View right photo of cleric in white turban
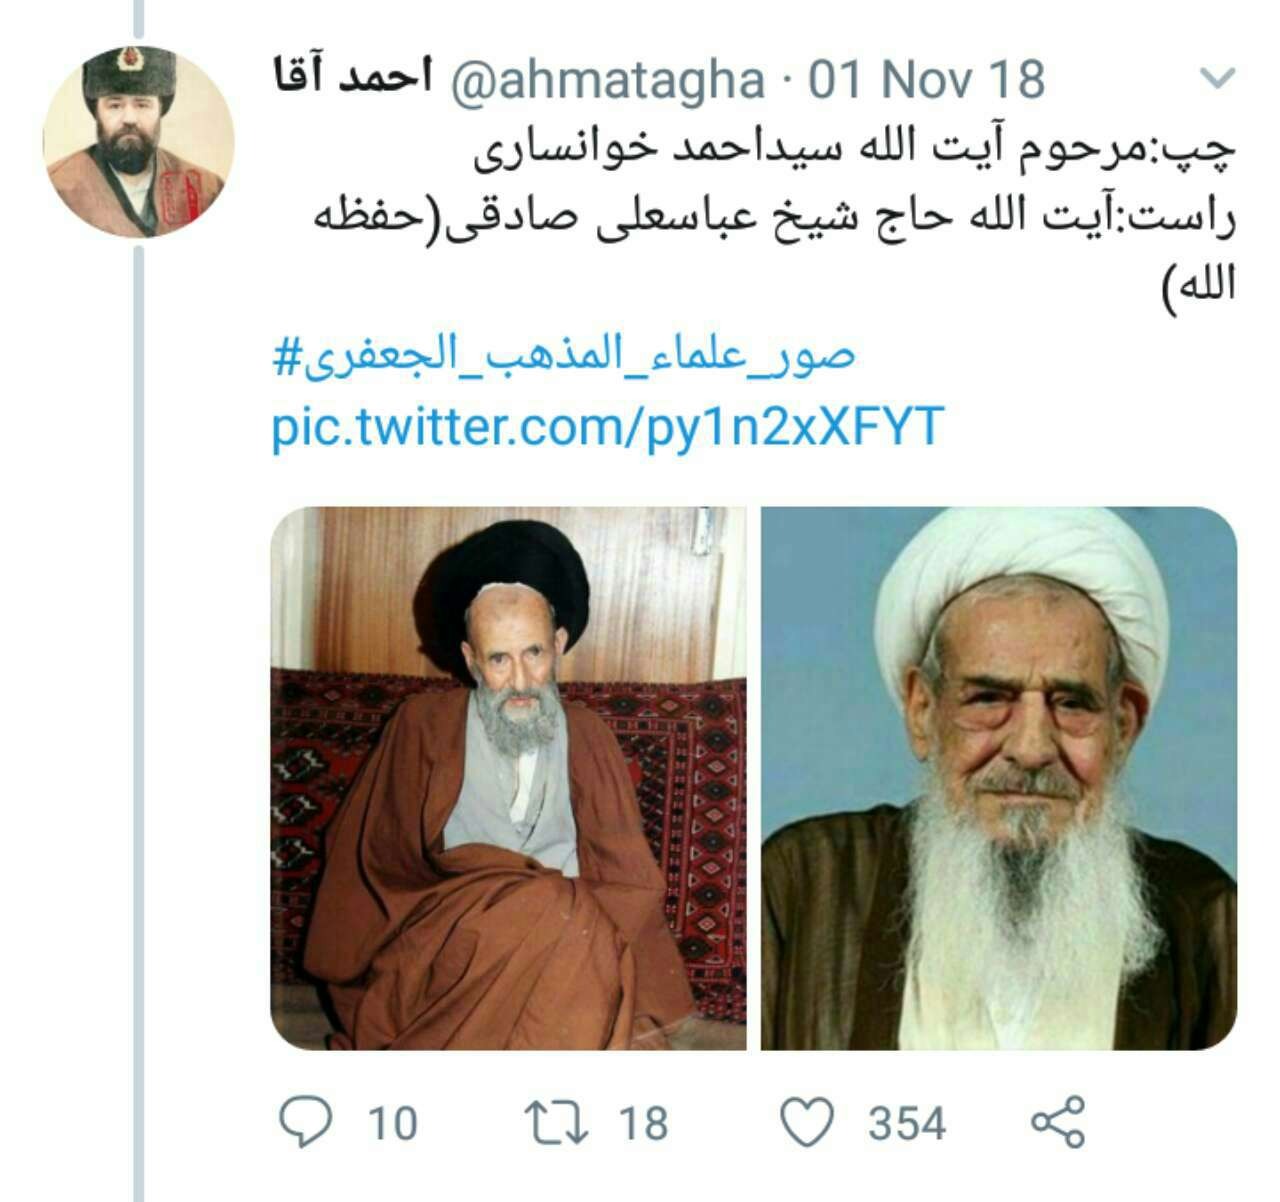 click(x=999, y=779)
